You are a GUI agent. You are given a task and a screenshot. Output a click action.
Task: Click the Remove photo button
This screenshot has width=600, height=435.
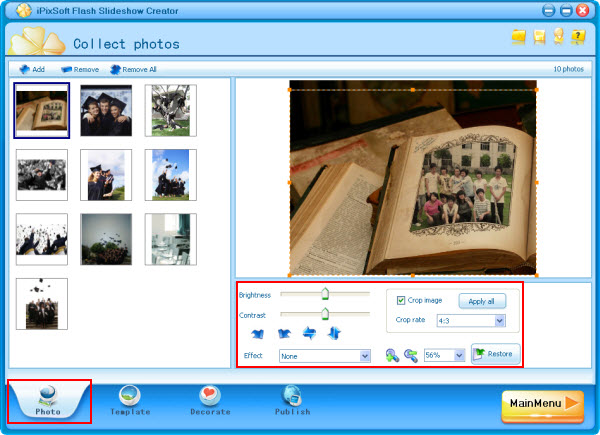[80, 69]
